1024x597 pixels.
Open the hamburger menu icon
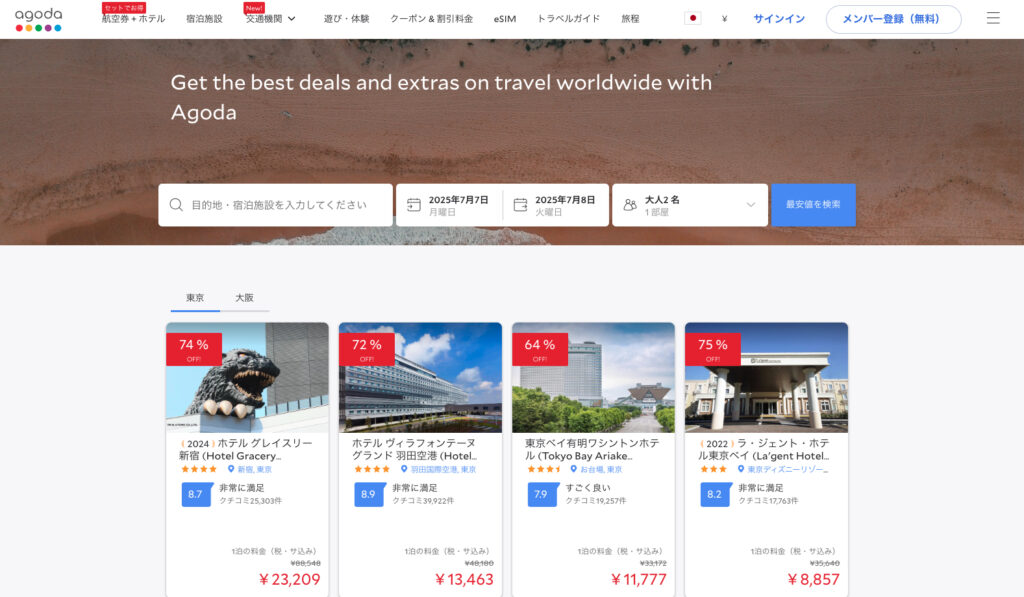[993, 18]
